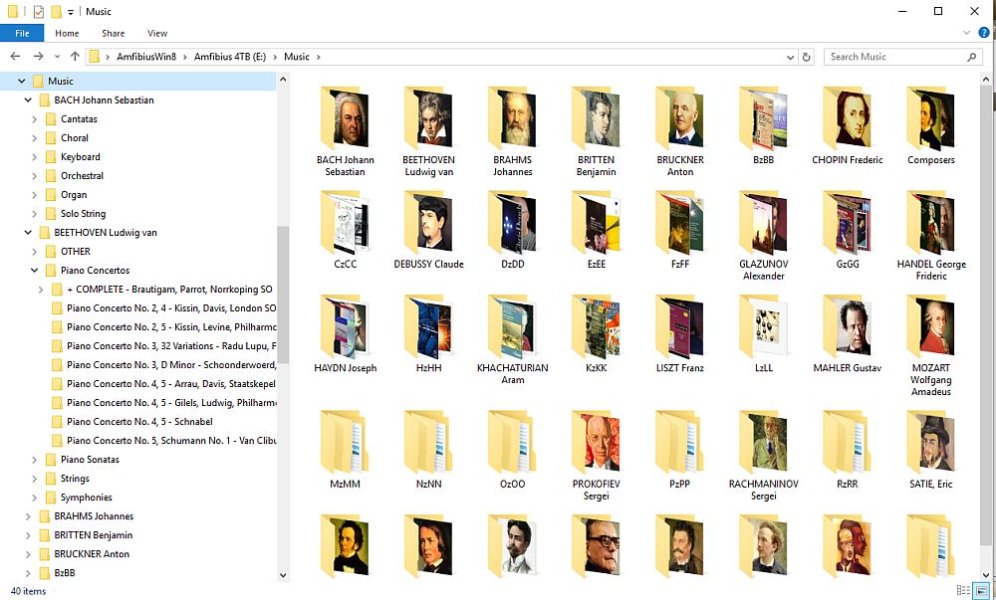Image resolution: width=996 pixels, height=600 pixels.
Task: Click the Back navigation arrow
Action: pos(15,57)
